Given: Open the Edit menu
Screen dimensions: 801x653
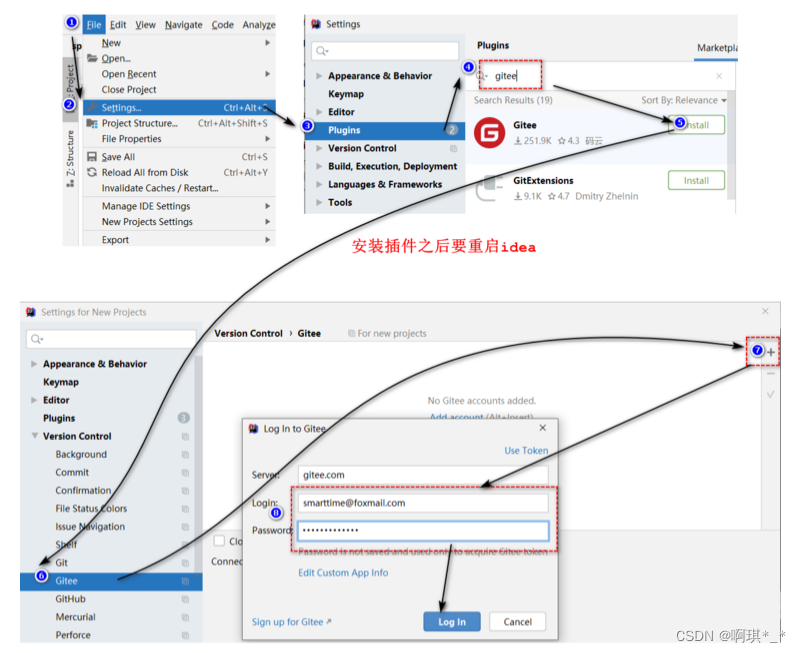Looking at the screenshot, I should pos(118,25).
